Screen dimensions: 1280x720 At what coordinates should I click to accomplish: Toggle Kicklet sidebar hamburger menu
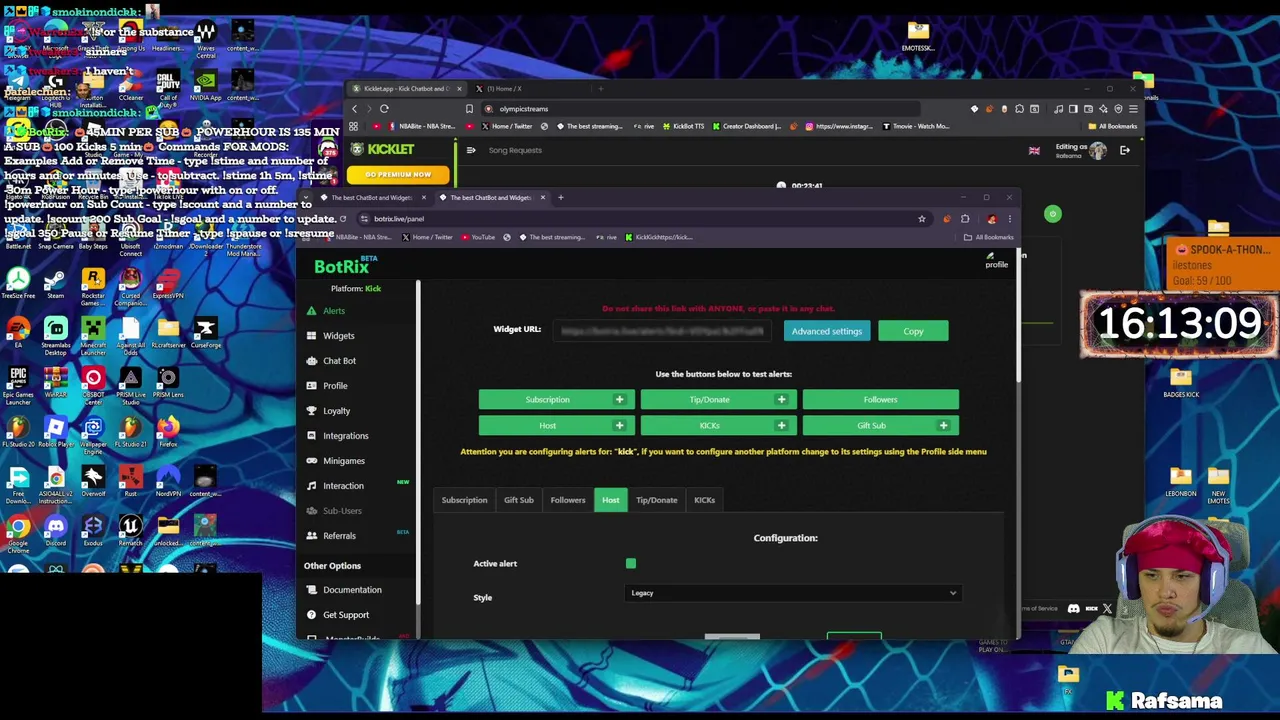[x=471, y=151]
